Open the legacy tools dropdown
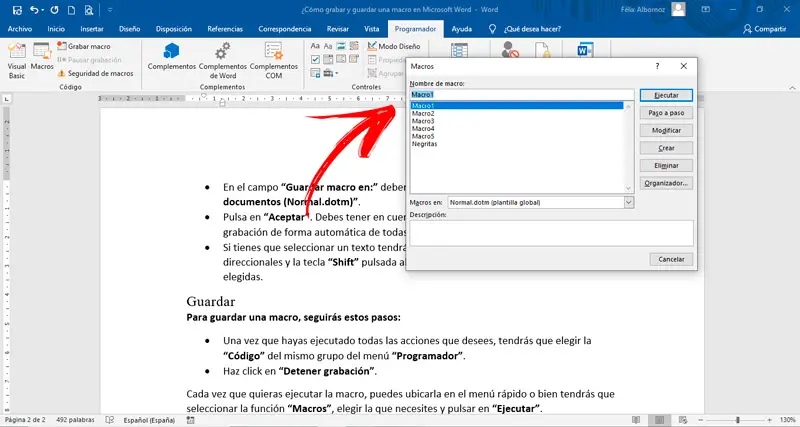Viewport: 800px width, 427px height. (331, 73)
